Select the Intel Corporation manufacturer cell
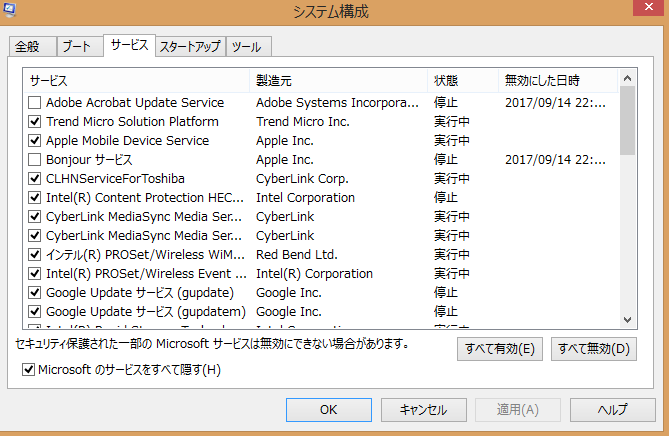Screen dimensions: 669x436 [305, 198]
